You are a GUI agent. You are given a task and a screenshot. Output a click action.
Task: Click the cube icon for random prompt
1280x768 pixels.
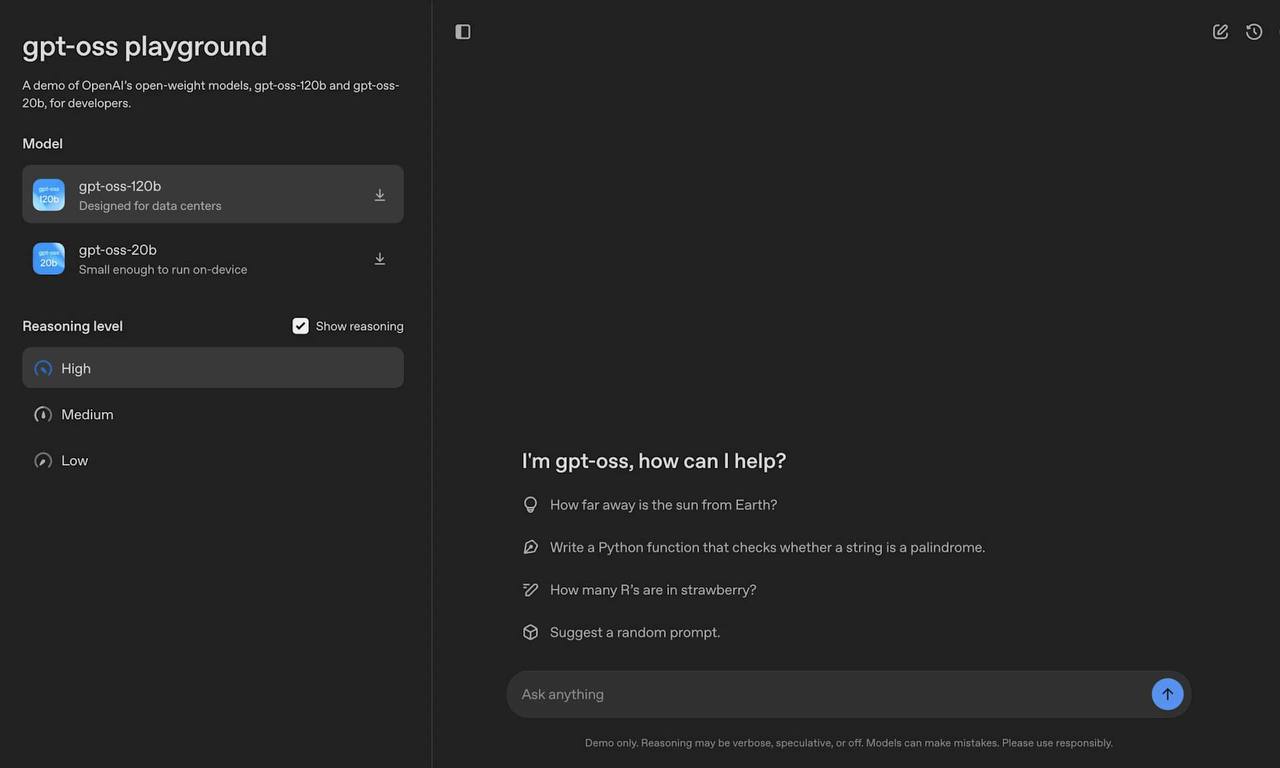(x=531, y=632)
